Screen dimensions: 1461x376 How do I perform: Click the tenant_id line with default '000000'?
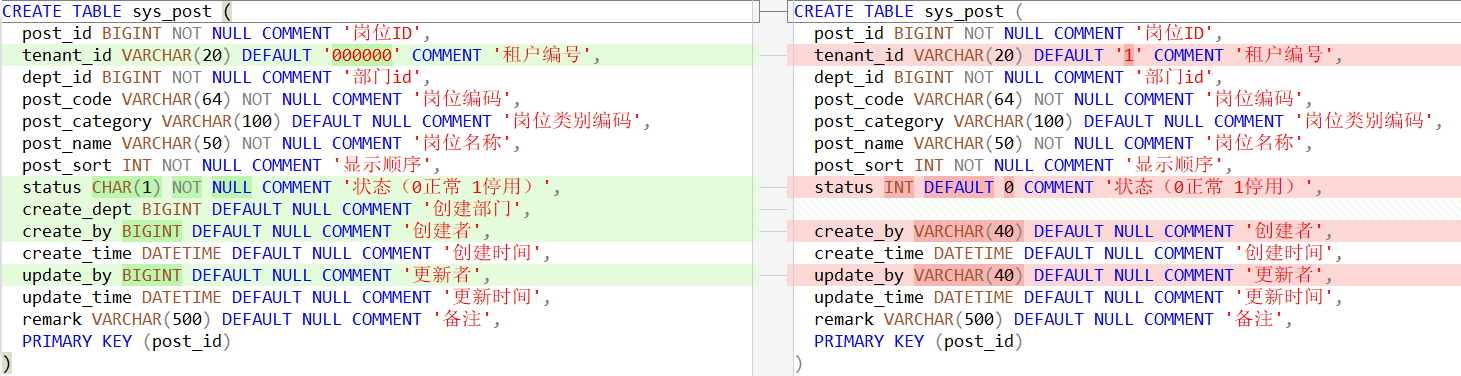(x=311, y=55)
